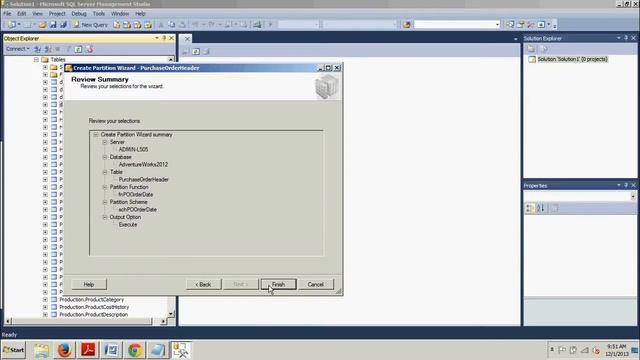Collapse the Output Option node
Image resolution: width=640 pixels, height=360 pixels.
[105, 217]
